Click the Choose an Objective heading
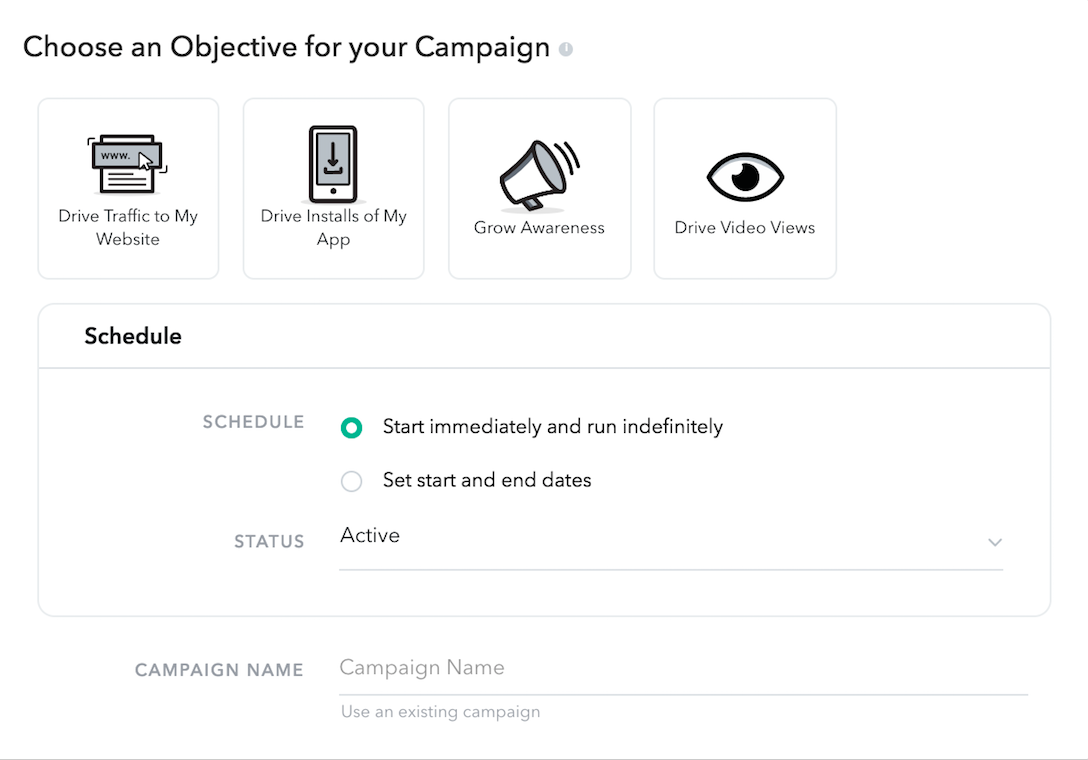This screenshot has height=760, width=1088. pos(288,47)
